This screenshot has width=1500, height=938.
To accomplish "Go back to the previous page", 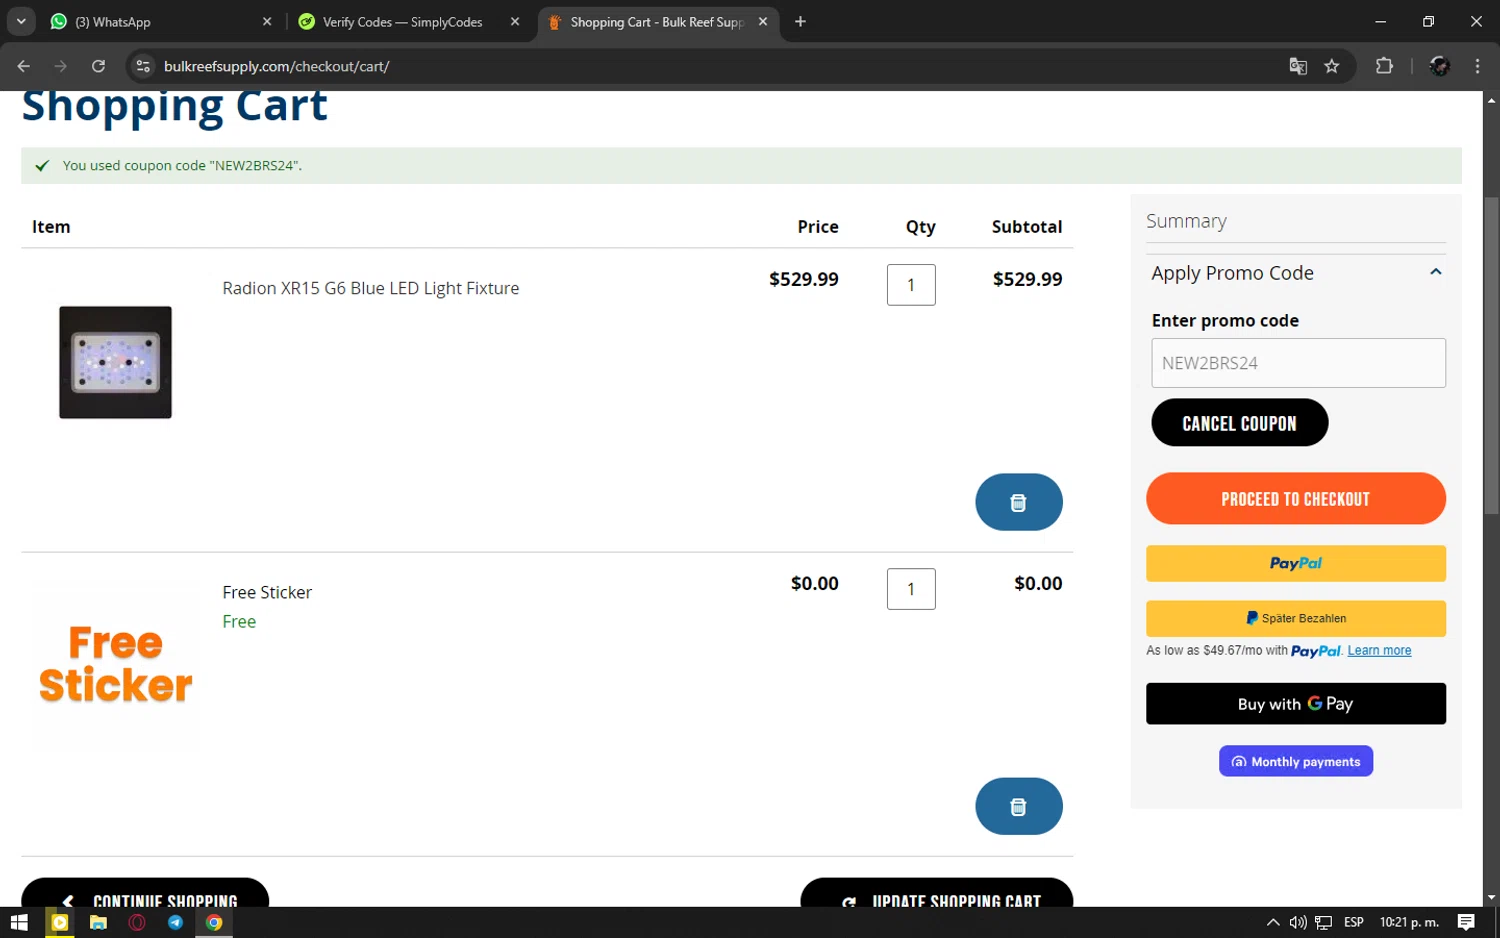I will (x=24, y=66).
